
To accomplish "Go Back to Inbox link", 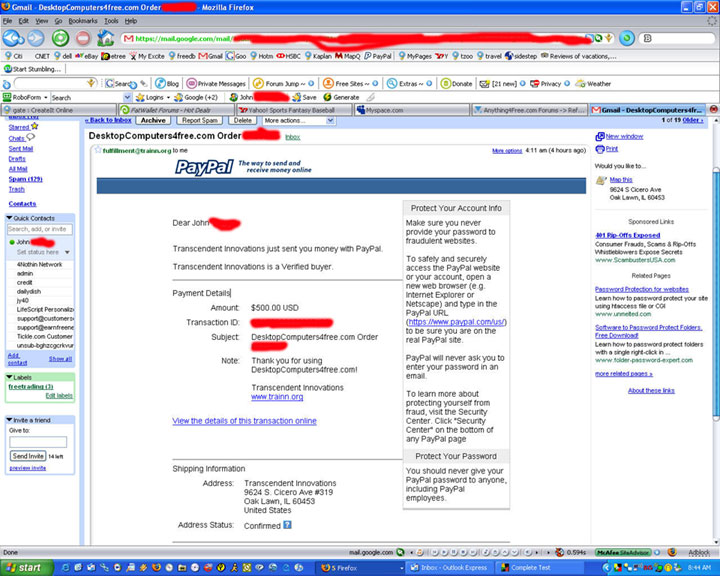I will (x=108, y=120).
